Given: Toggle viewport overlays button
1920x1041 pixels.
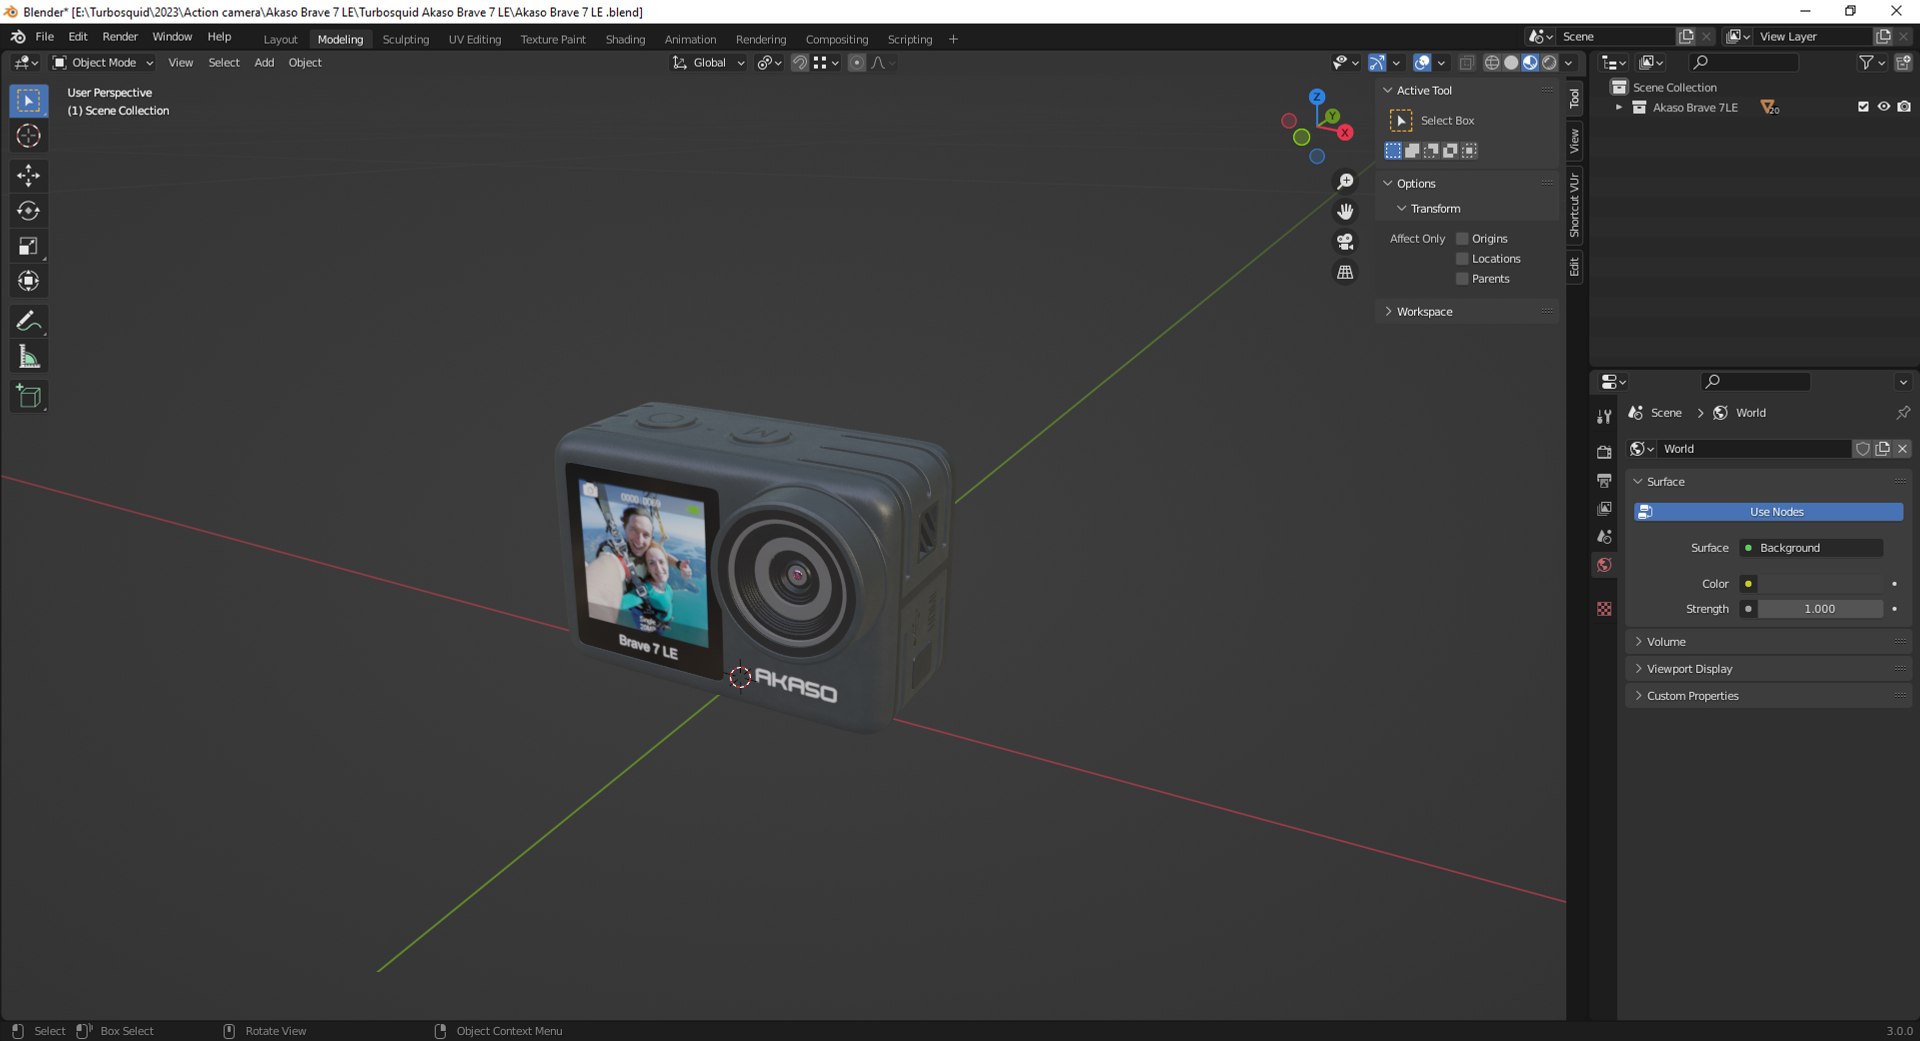Looking at the screenshot, I should pos(1422,63).
